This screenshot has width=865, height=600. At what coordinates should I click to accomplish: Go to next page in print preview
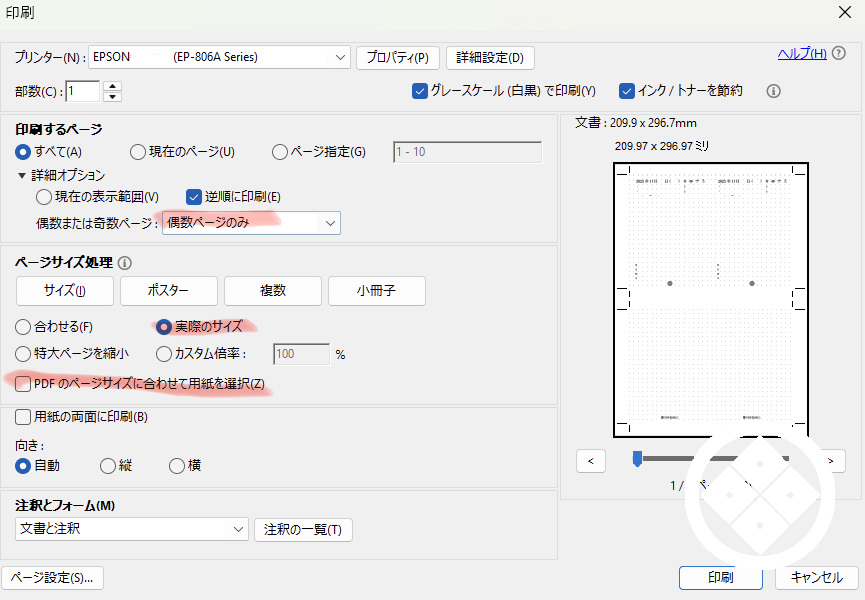(829, 461)
